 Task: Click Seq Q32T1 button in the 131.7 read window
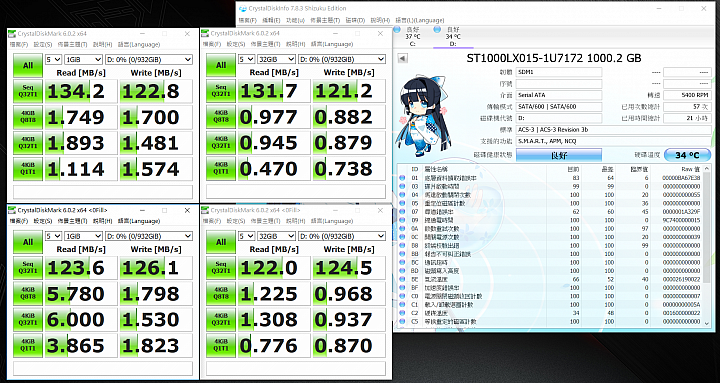click(221, 90)
